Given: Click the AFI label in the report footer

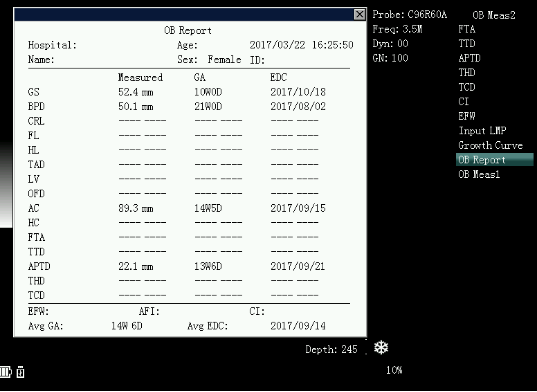Looking at the screenshot, I should pos(149,312).
